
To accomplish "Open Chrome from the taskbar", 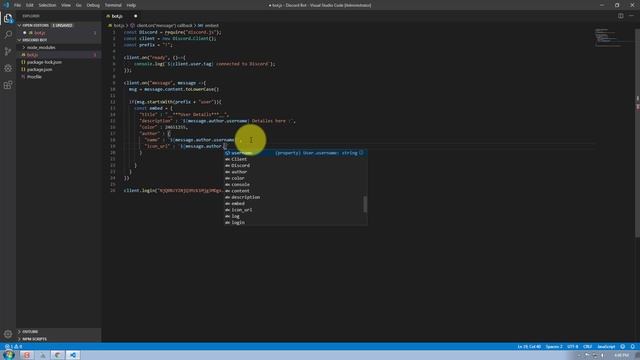I will [58, 355].
